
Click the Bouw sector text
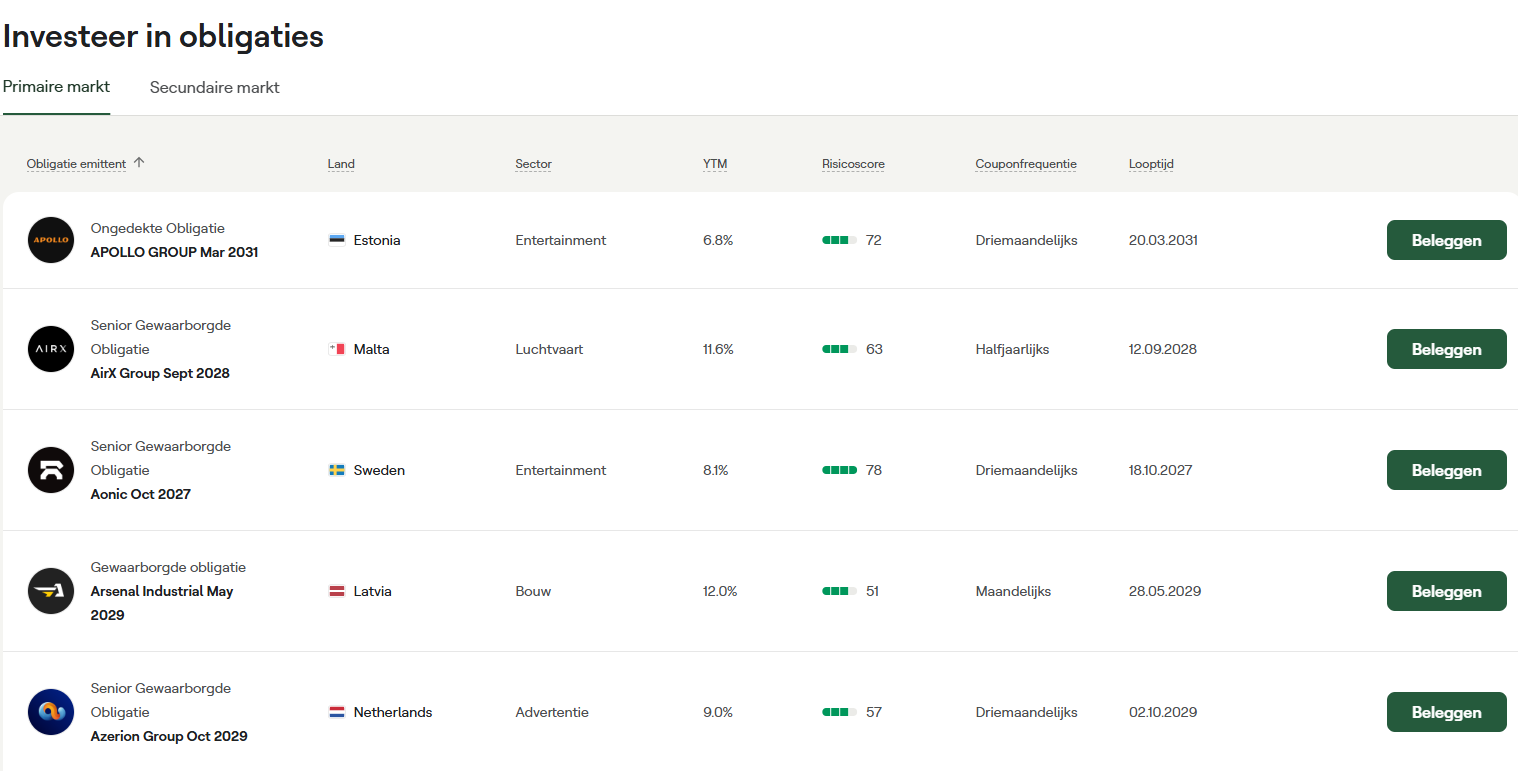click(533, 591)
